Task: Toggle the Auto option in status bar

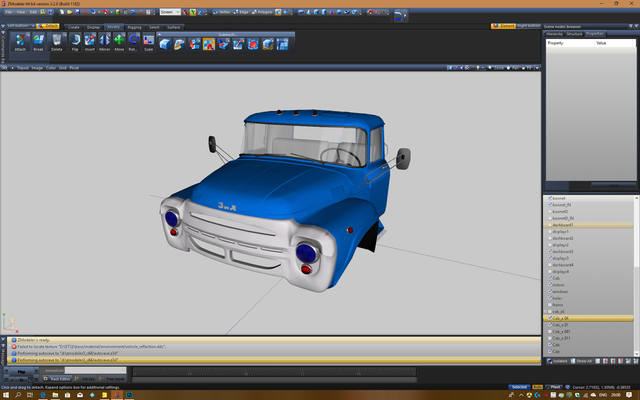Action: (x=537, y=387)
